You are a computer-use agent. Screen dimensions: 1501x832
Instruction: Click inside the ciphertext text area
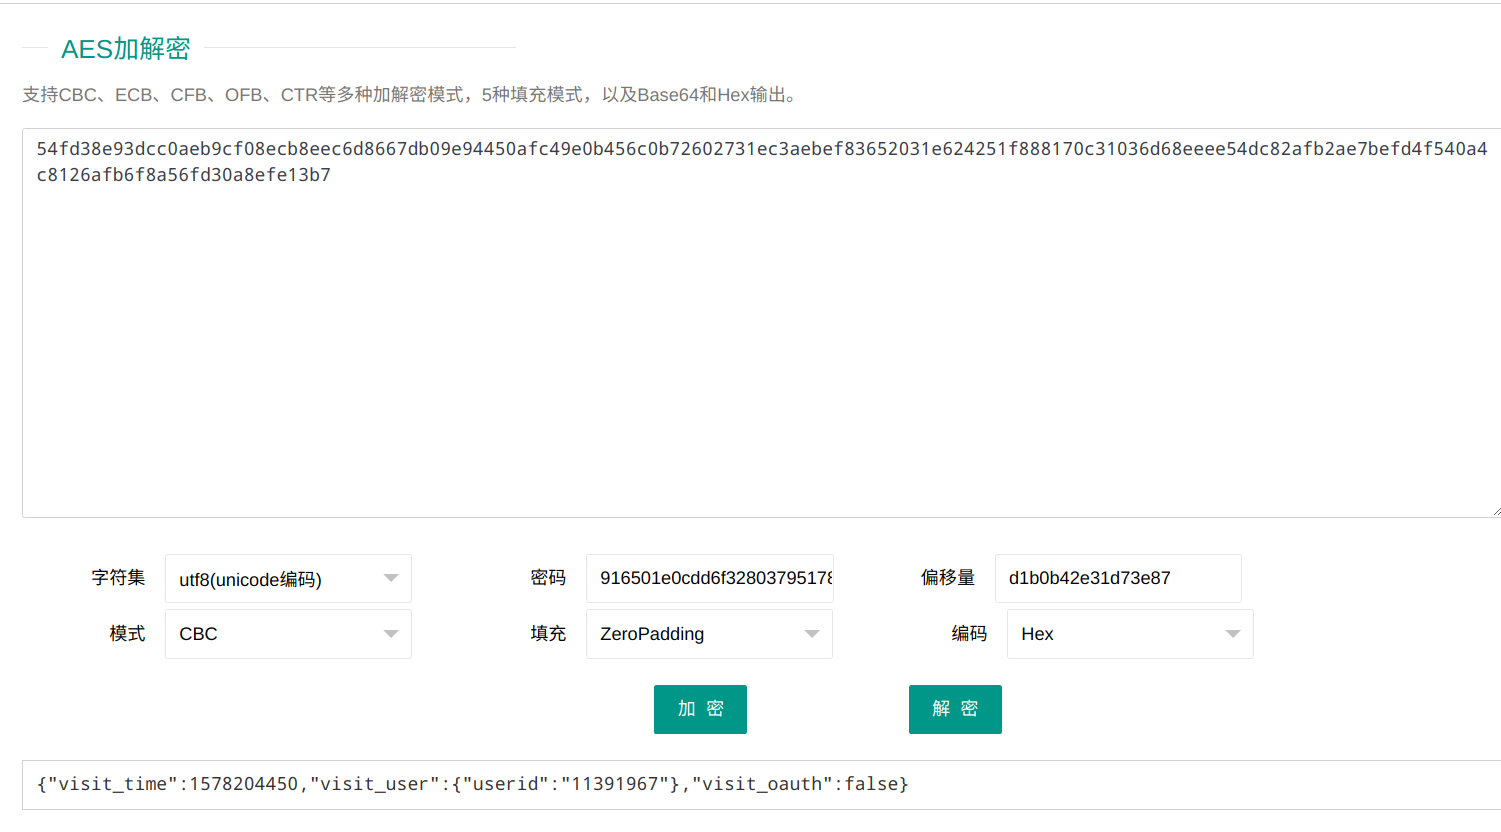pos(761,323)
